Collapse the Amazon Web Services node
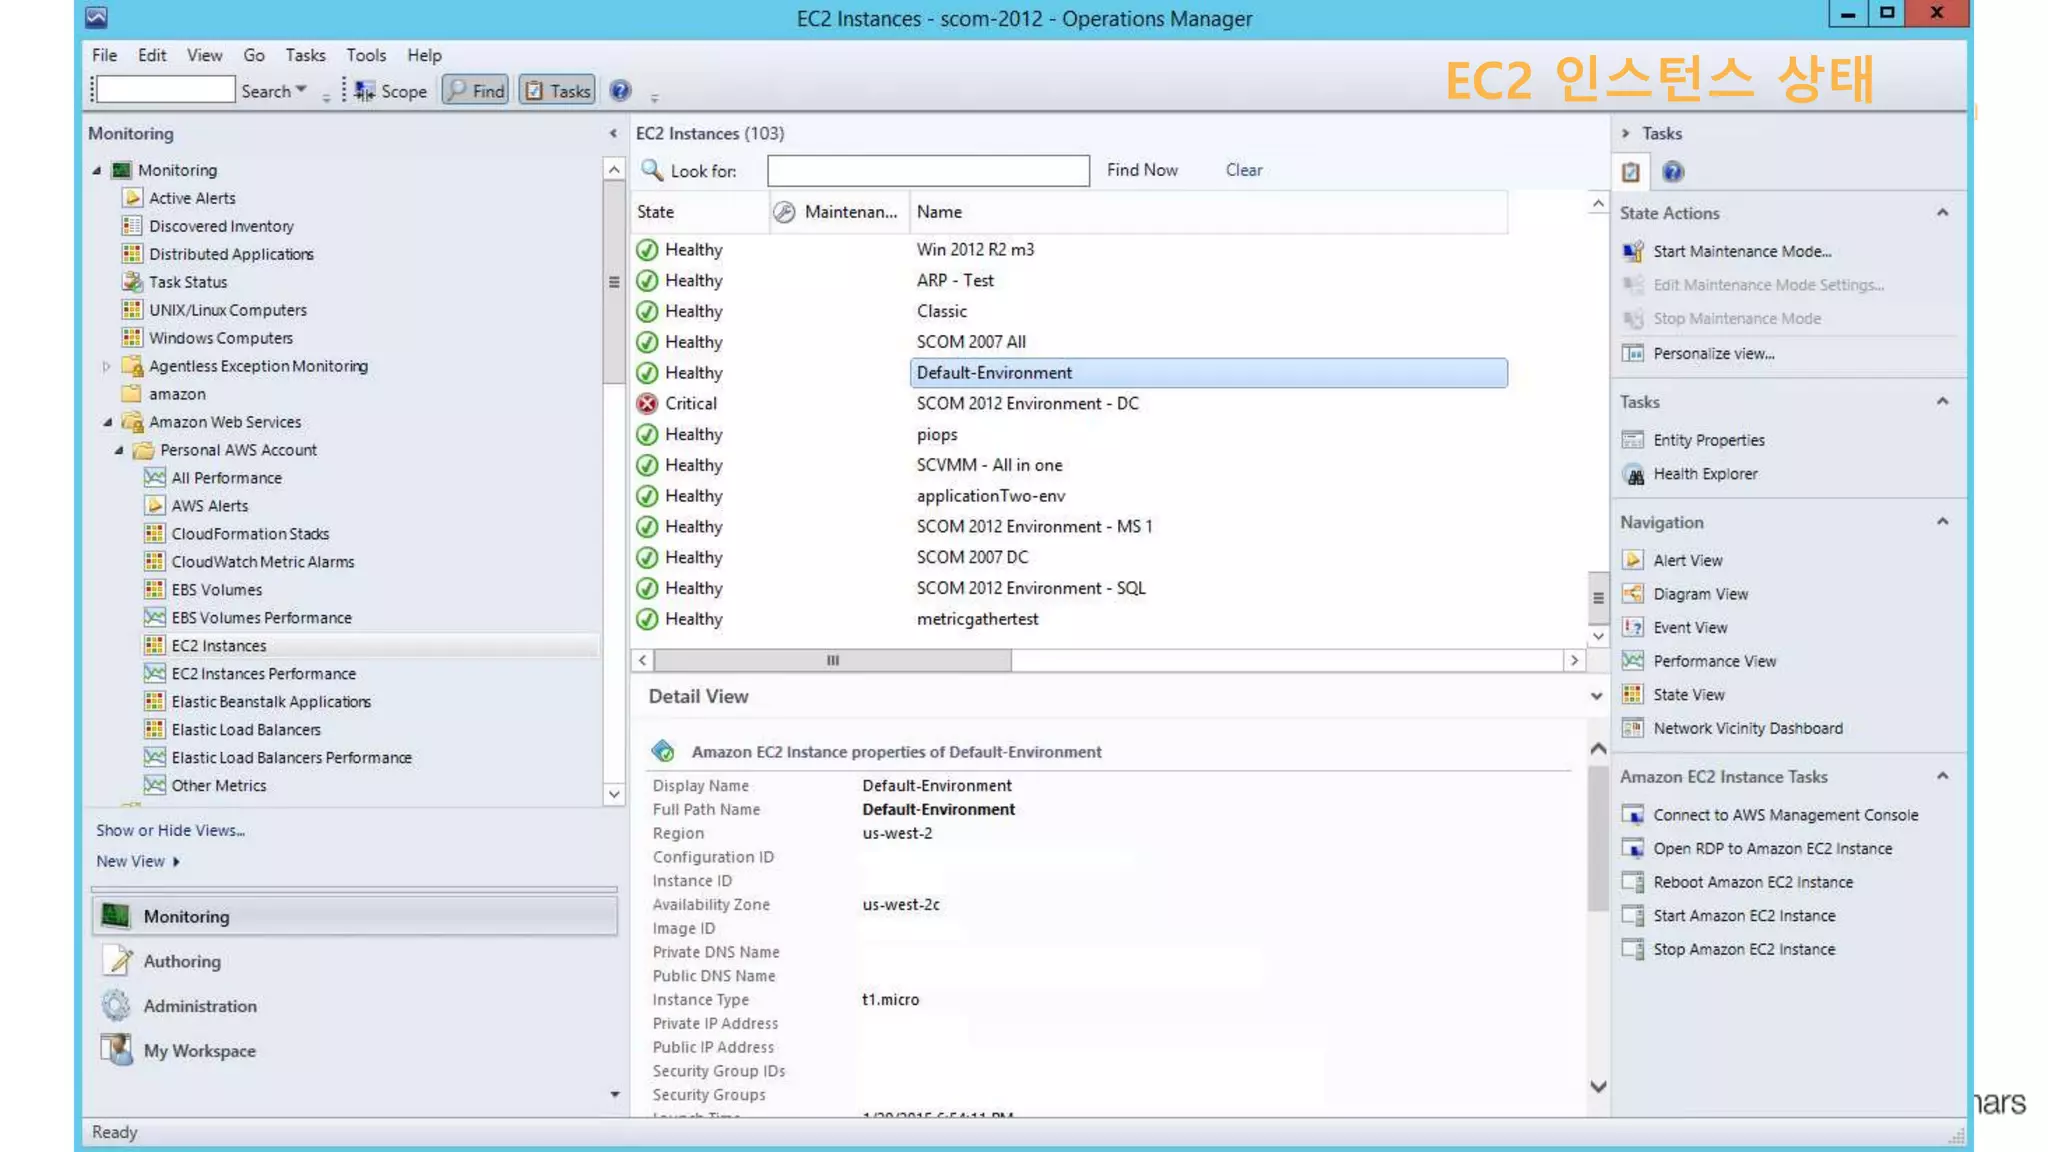This screenshot has width=2048, height=1152. click(108, 422)
